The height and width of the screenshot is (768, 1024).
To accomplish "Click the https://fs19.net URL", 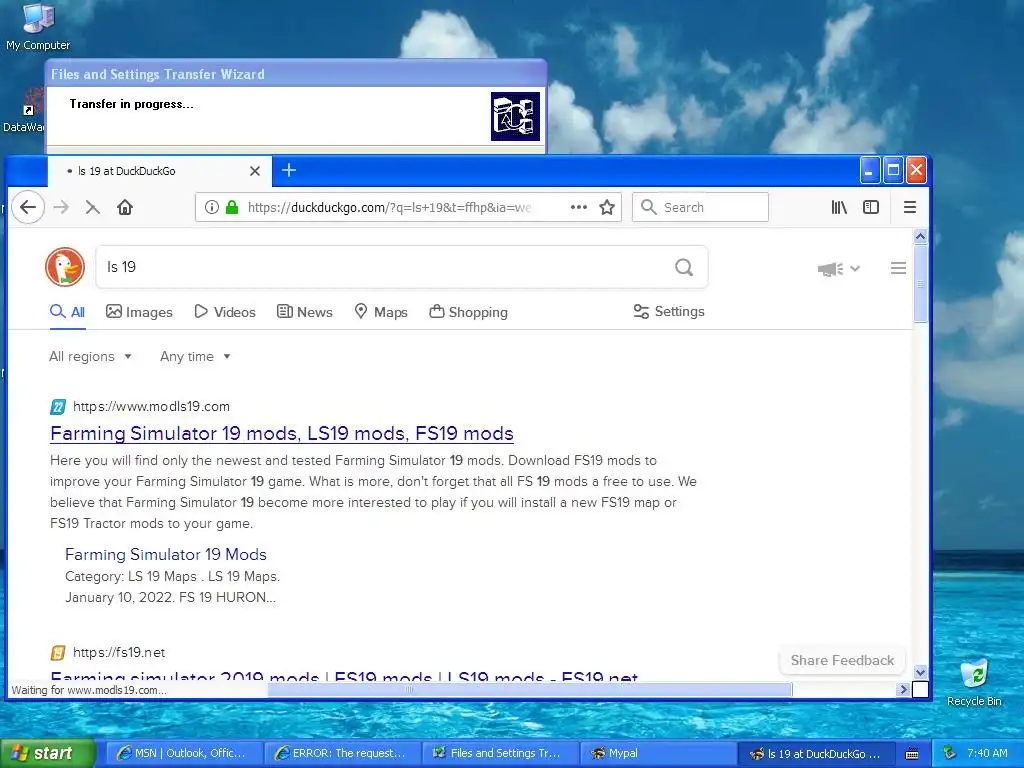I will coord(119,652).
